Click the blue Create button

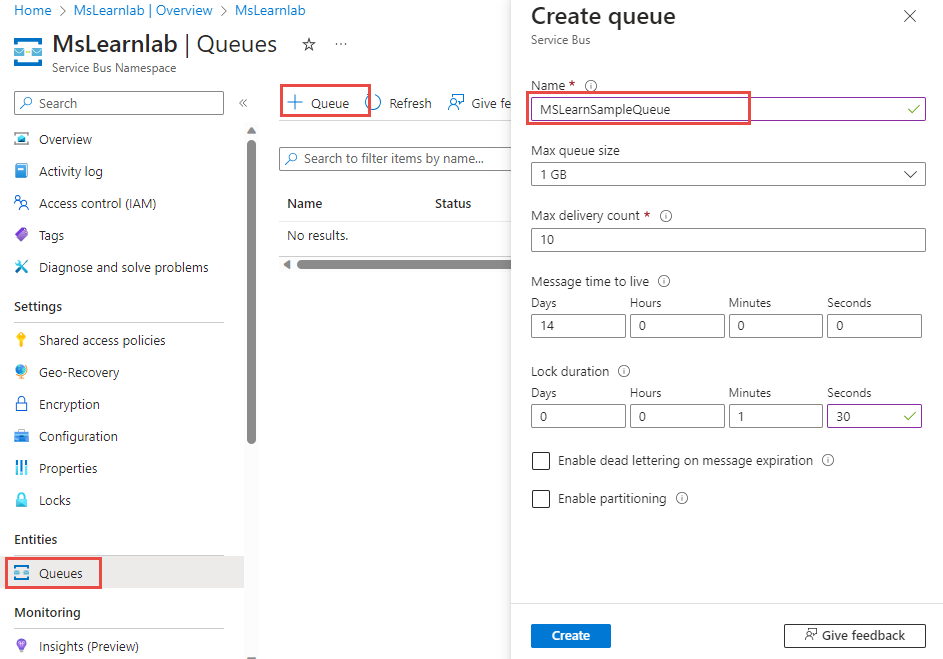point(571,636)
